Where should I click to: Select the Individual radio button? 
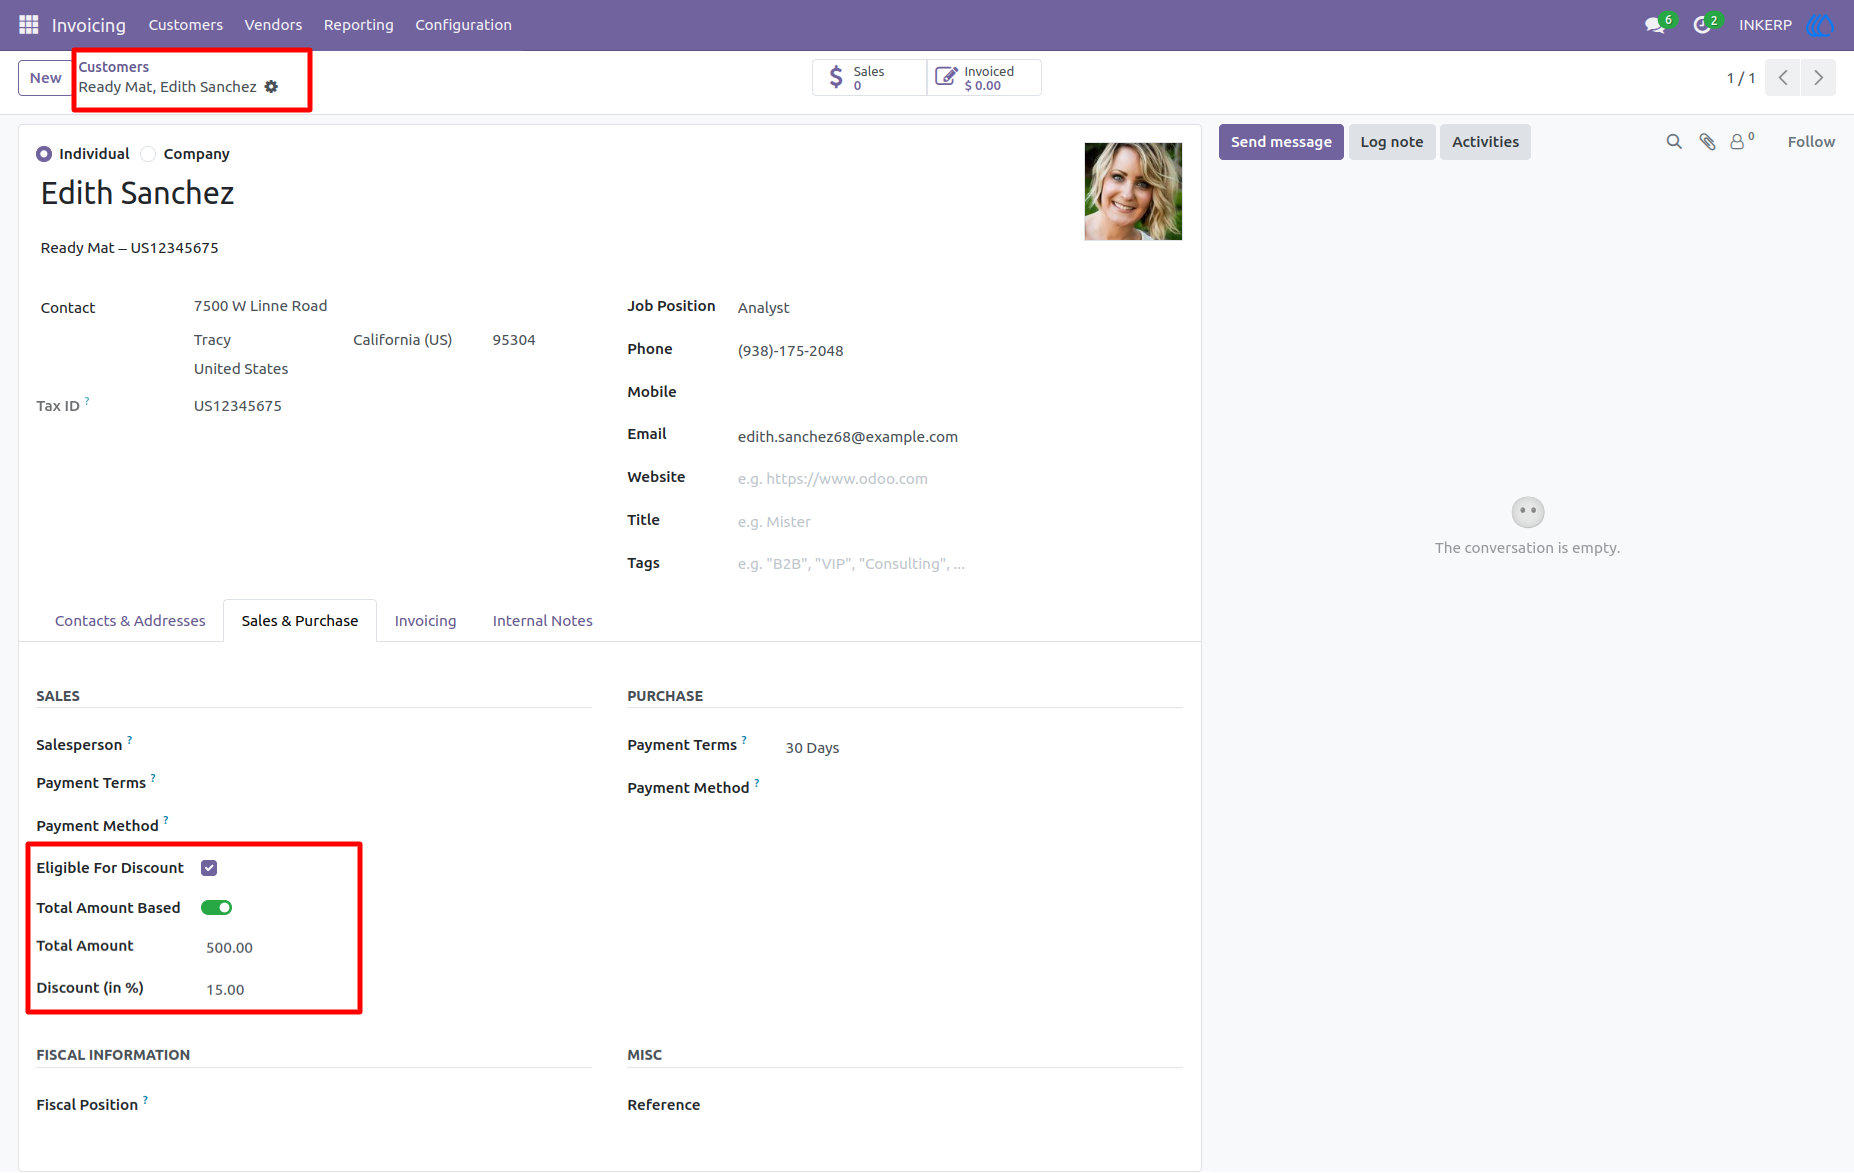click(44, 154)
